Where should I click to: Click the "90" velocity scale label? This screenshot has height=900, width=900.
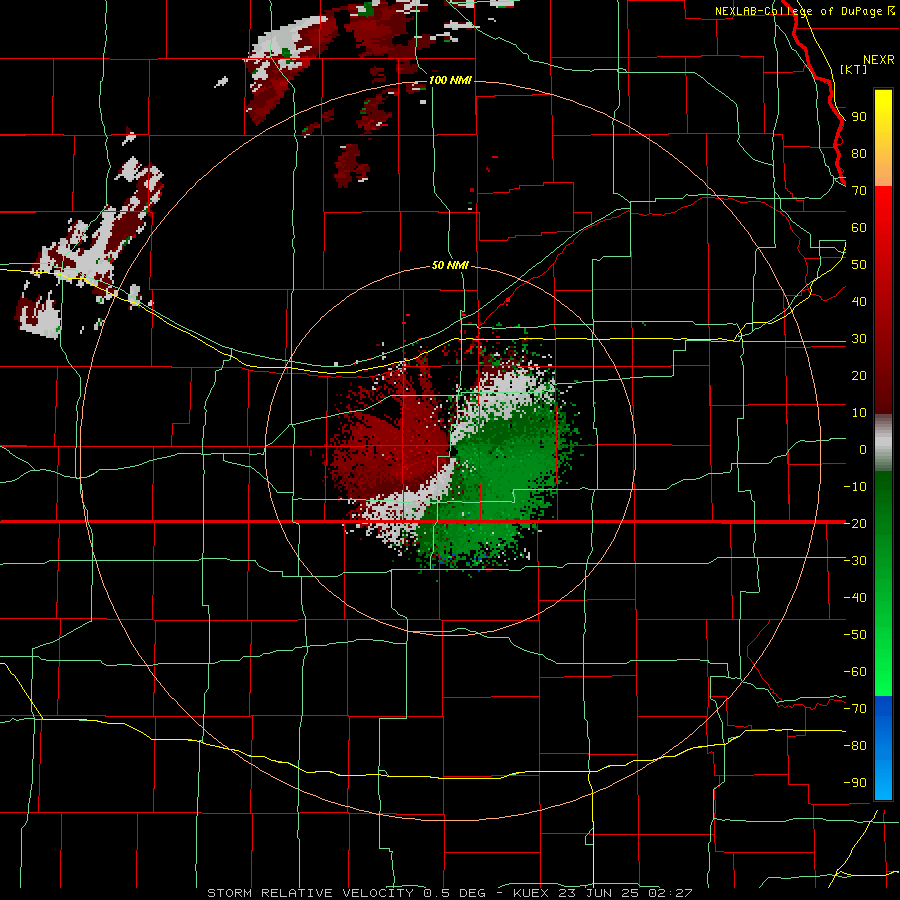859,117
